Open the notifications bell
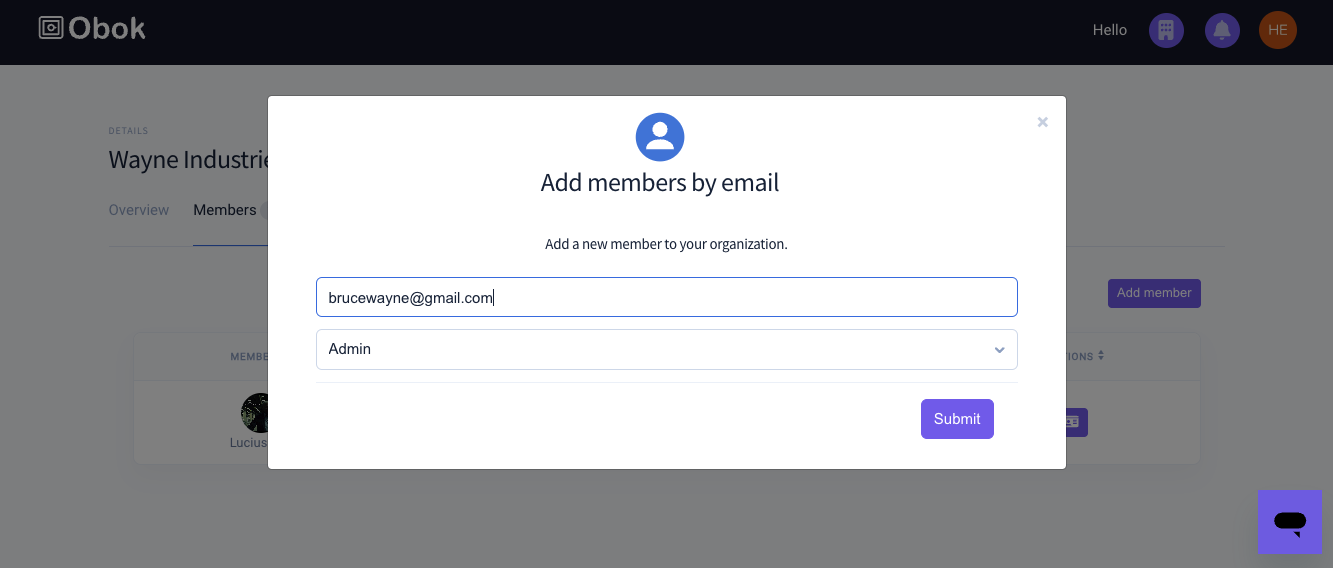Image resolution: width=1333 pixels, height=568 pixels. [x=1222, y=30]
